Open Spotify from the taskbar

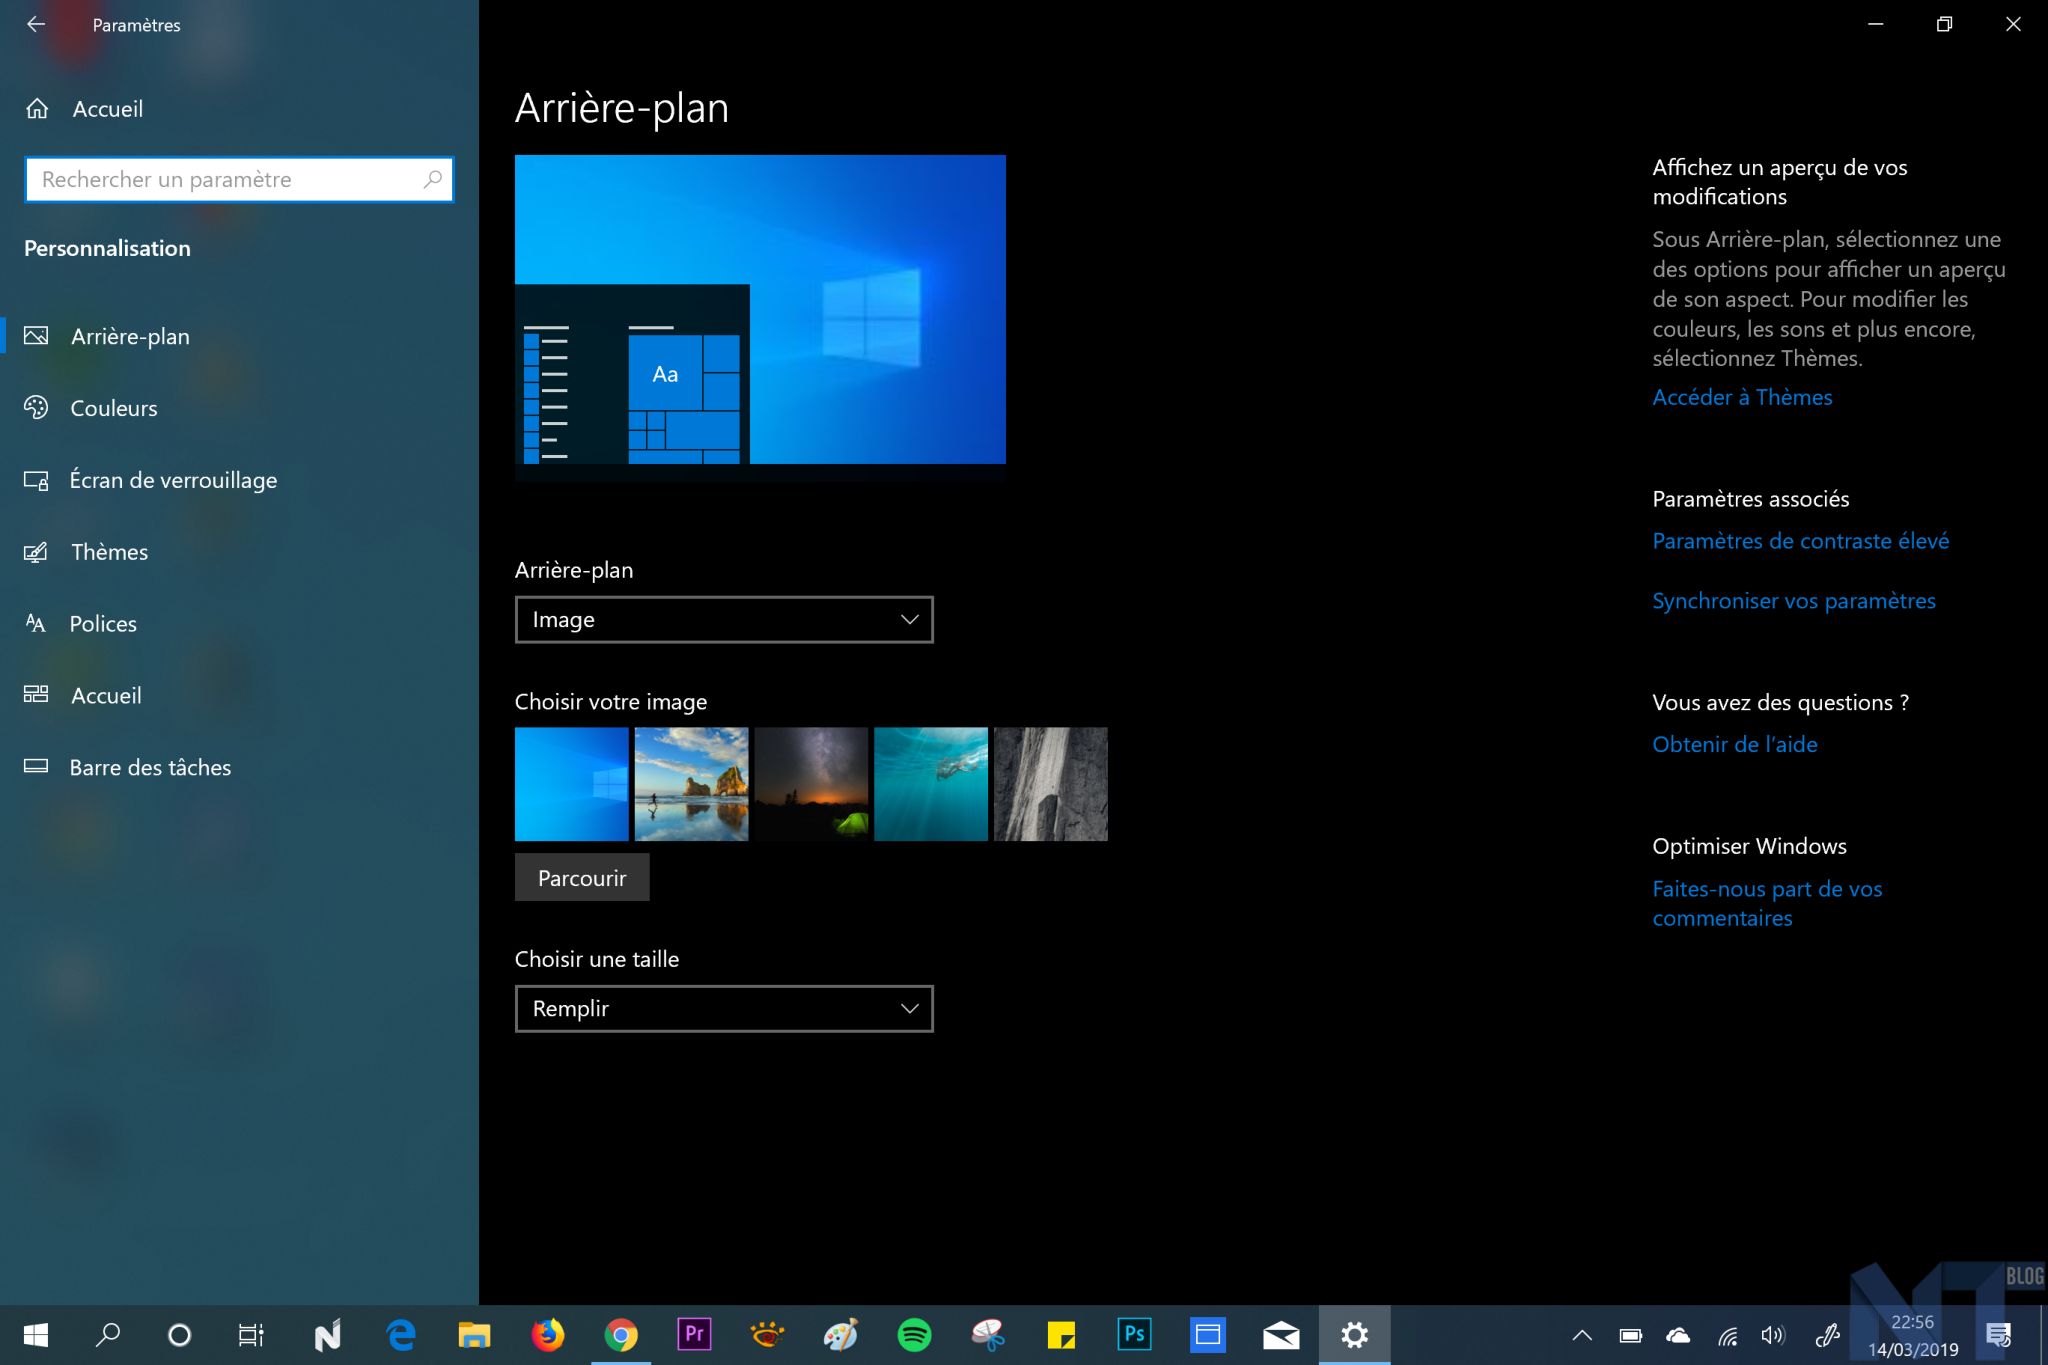pos(914,1335)
